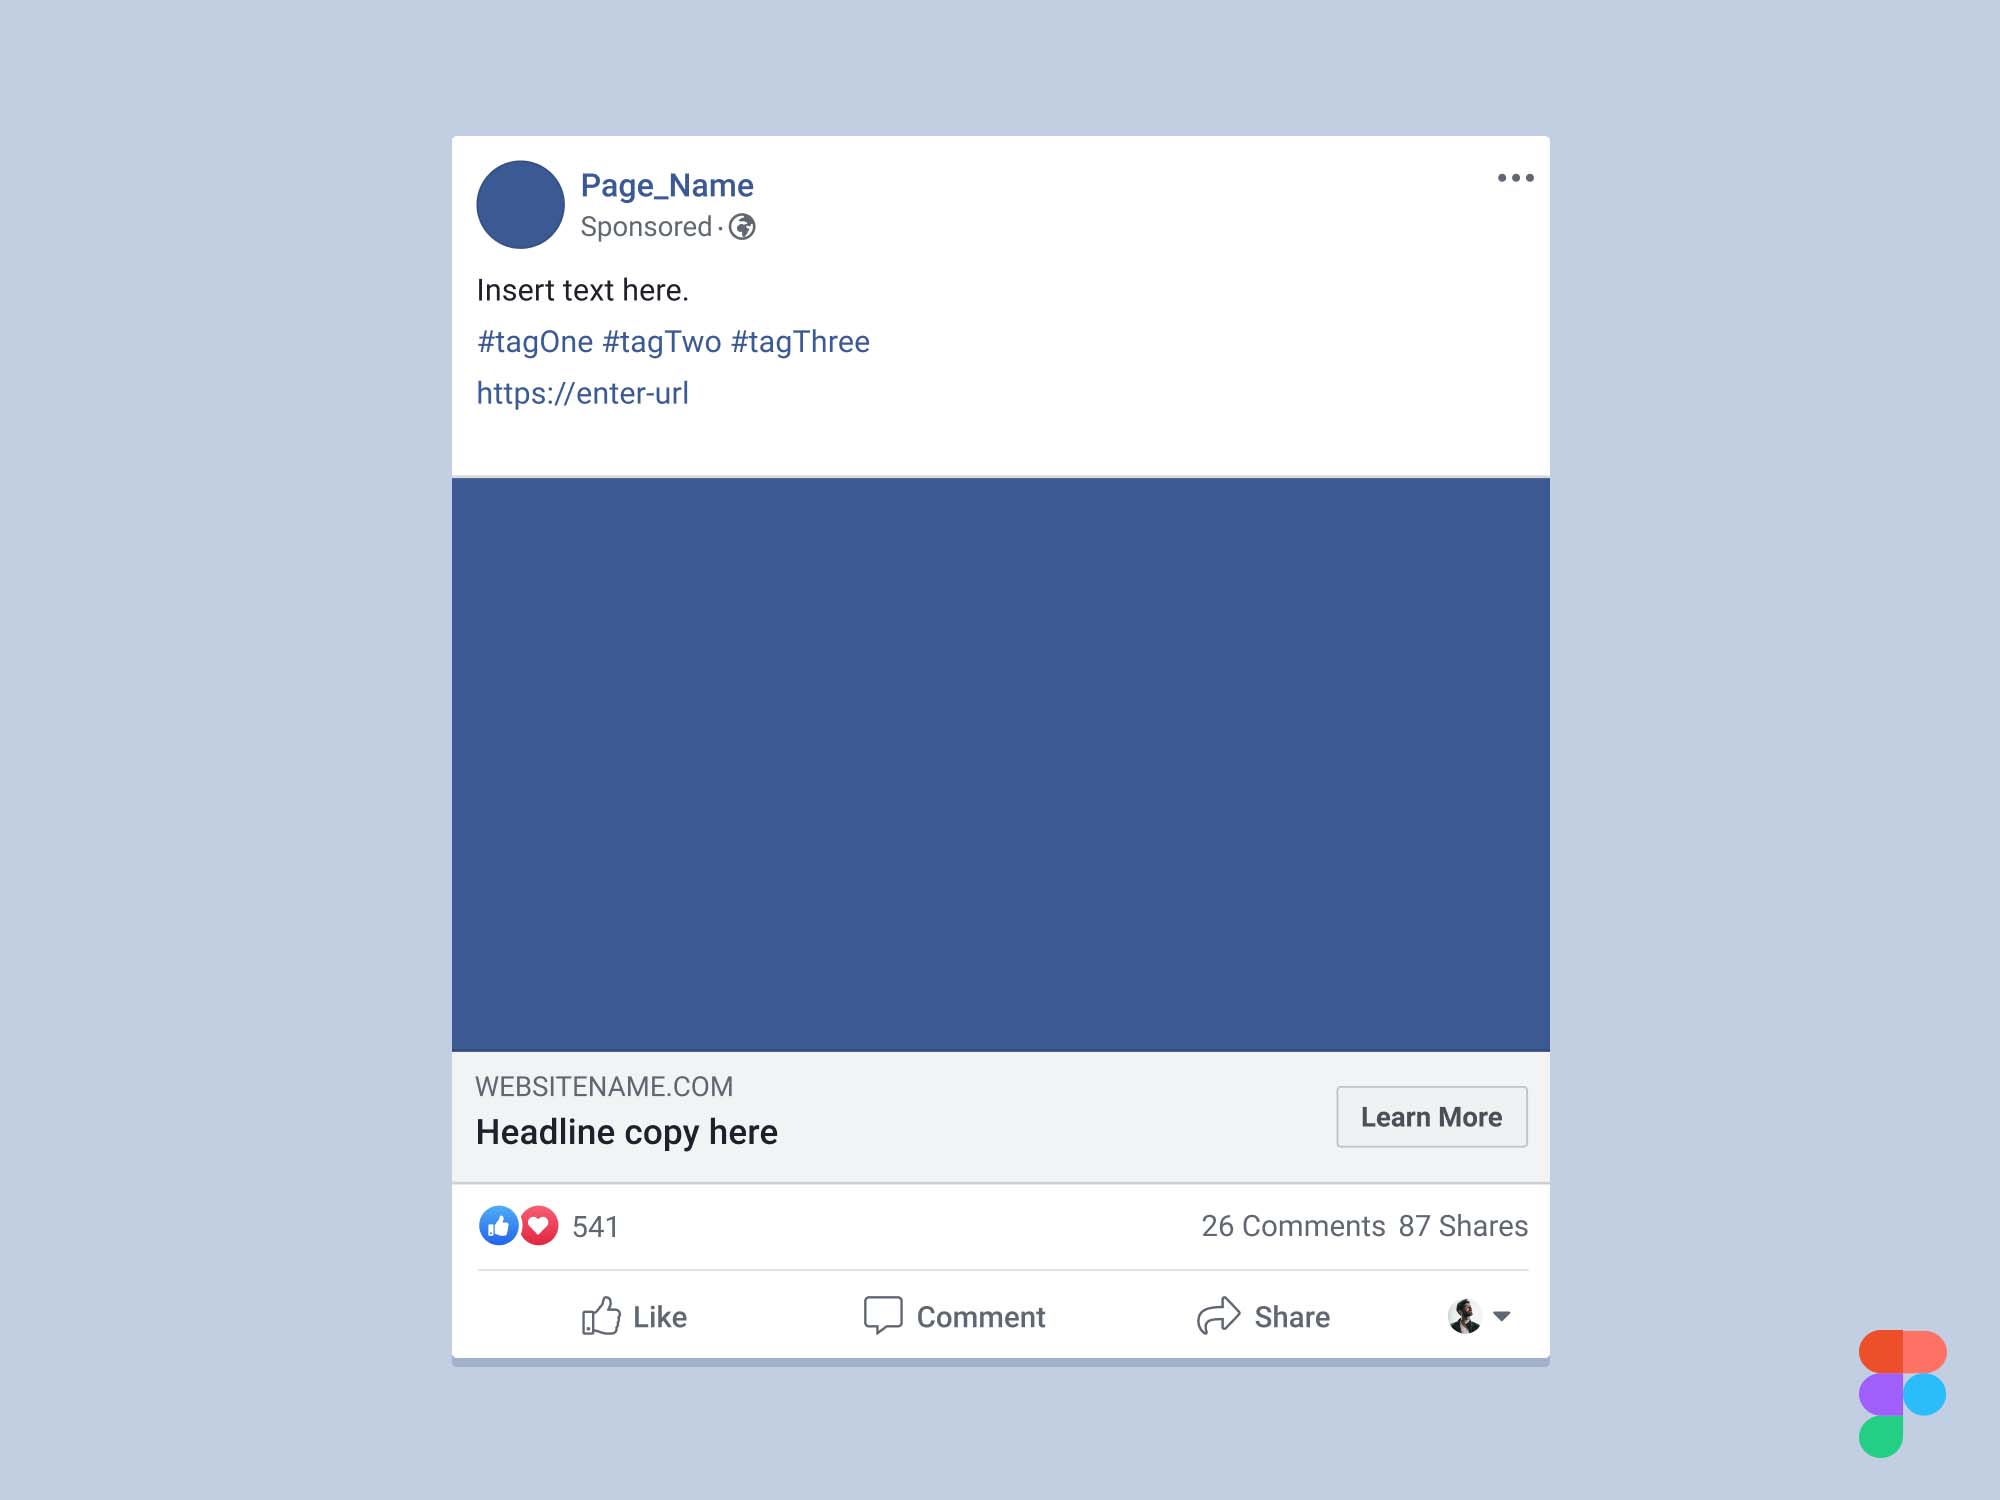2000x1500 pixels.
Task: Select the #tagOne hashtag link
Action: click(534, 342)
